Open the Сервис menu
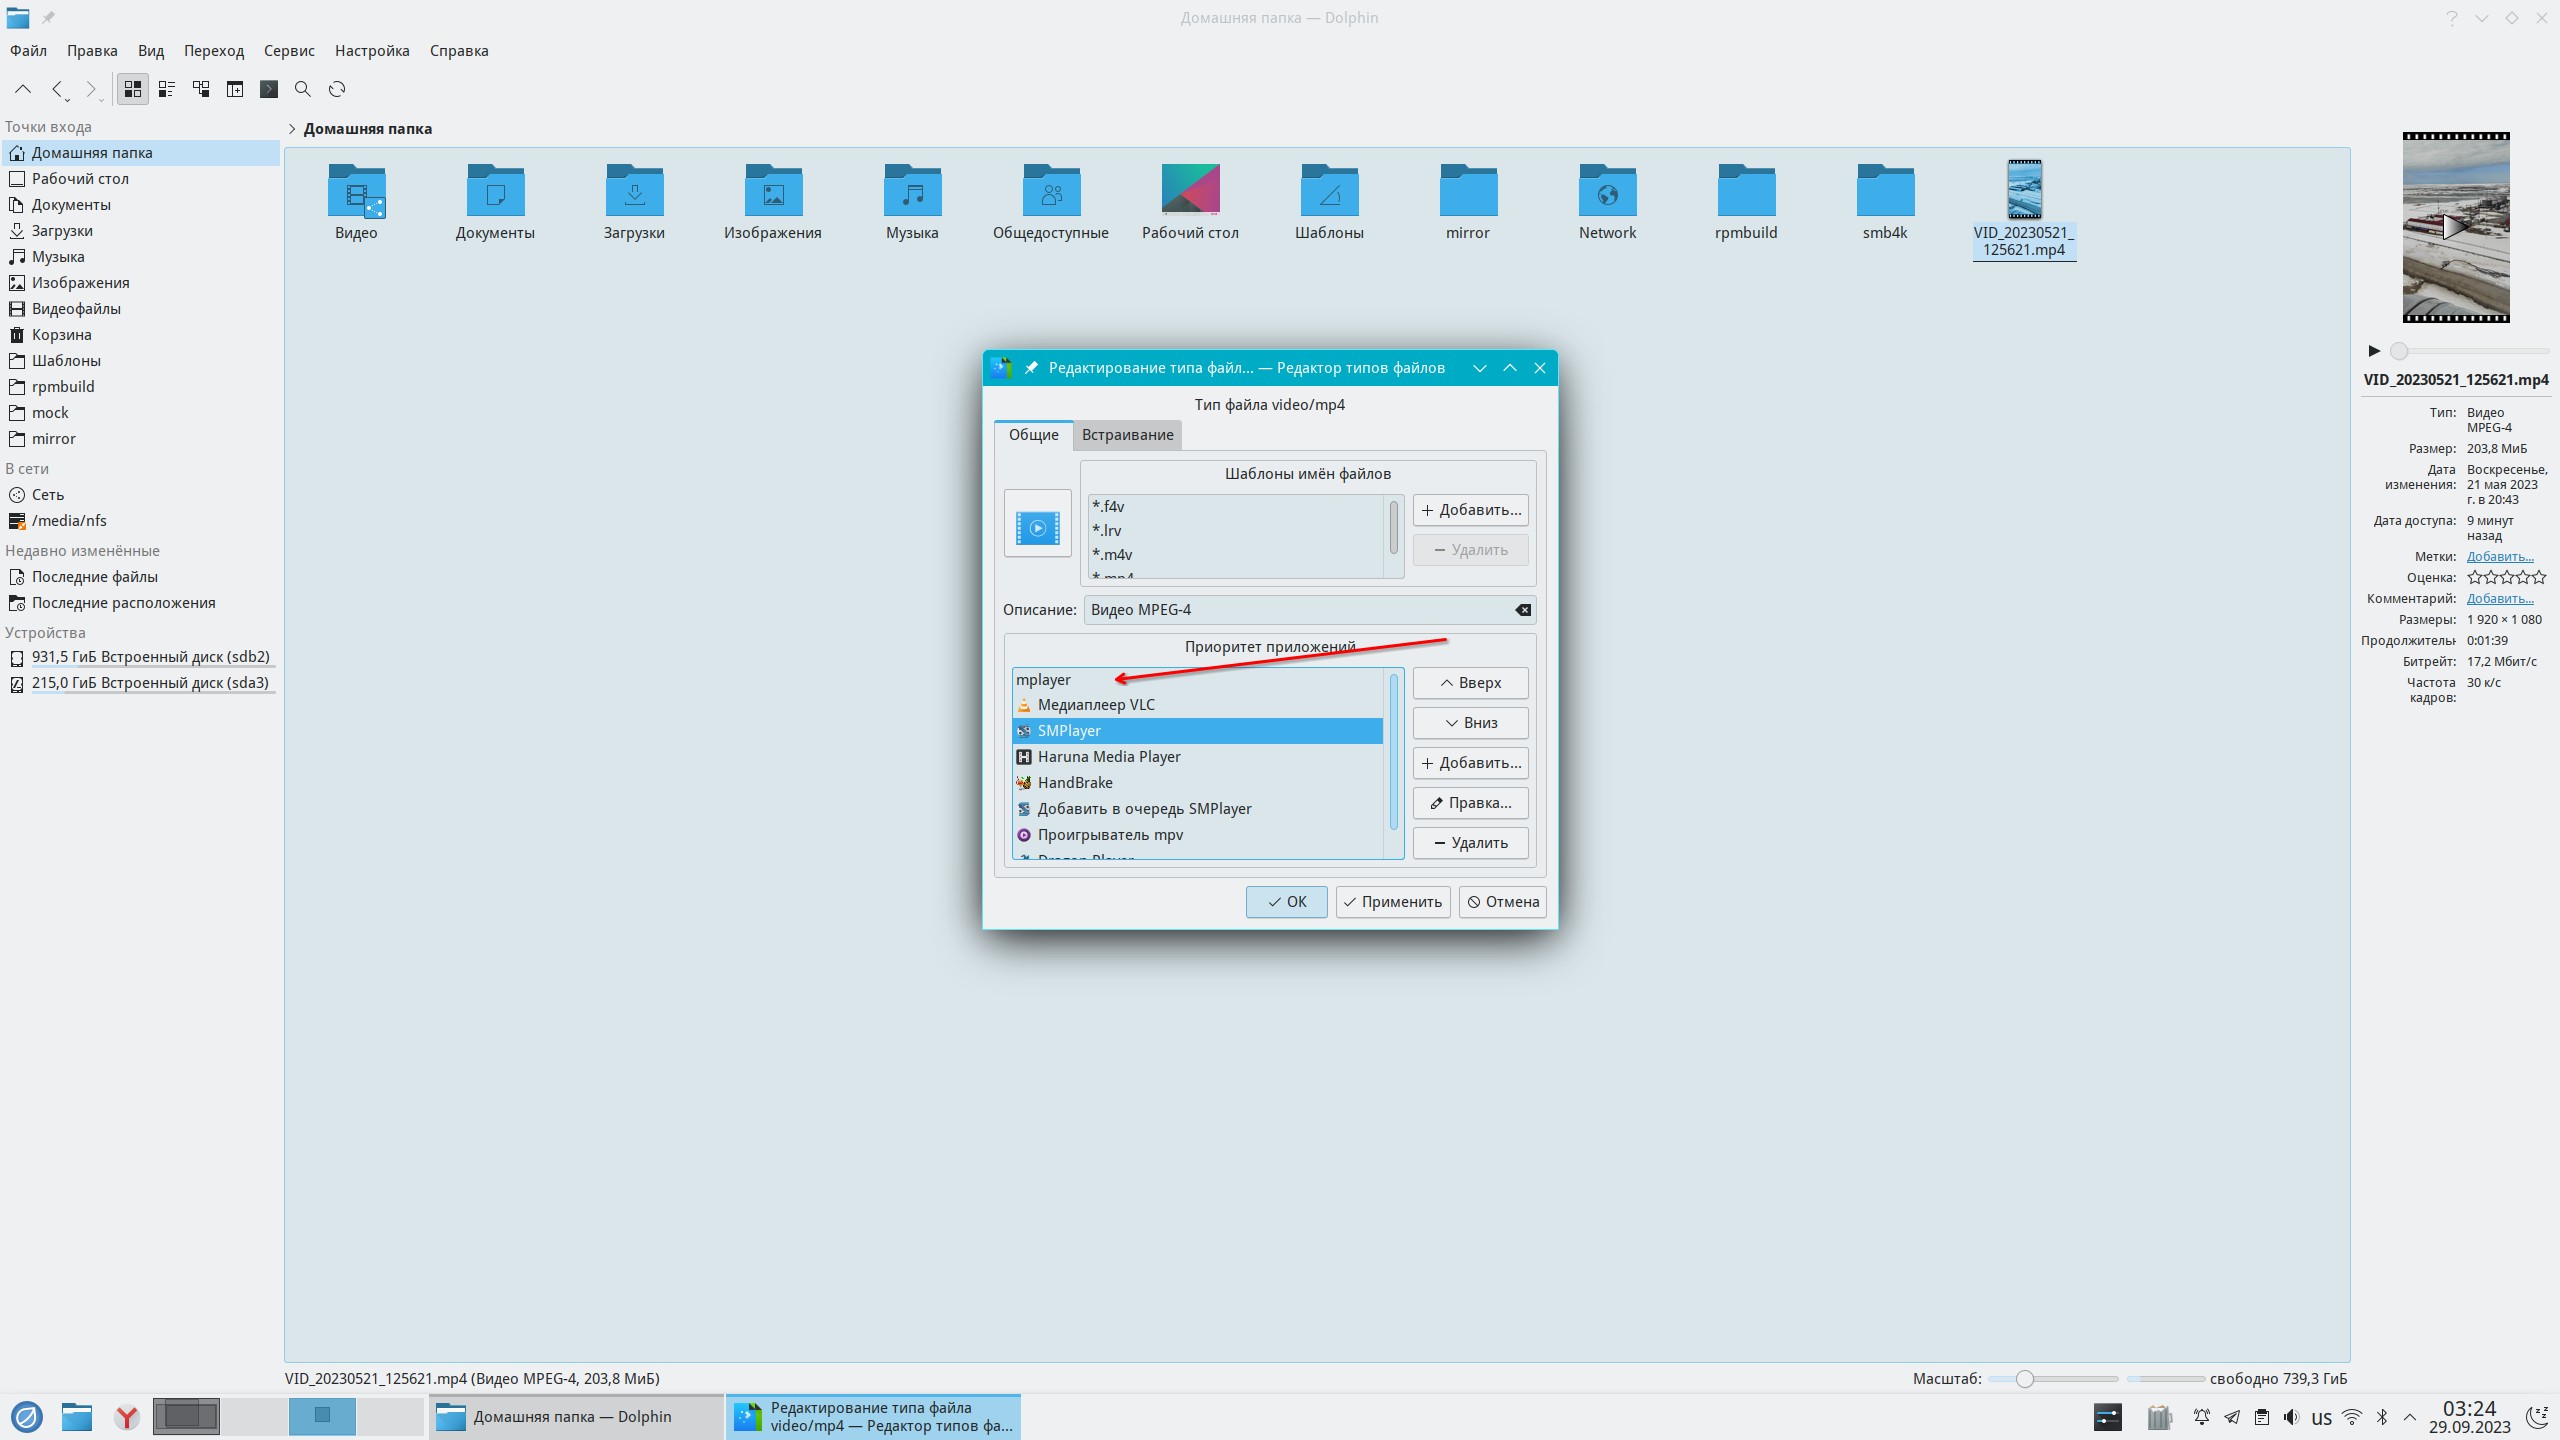The width and height of the screenshot is (2560, 1440). point(289,51)
